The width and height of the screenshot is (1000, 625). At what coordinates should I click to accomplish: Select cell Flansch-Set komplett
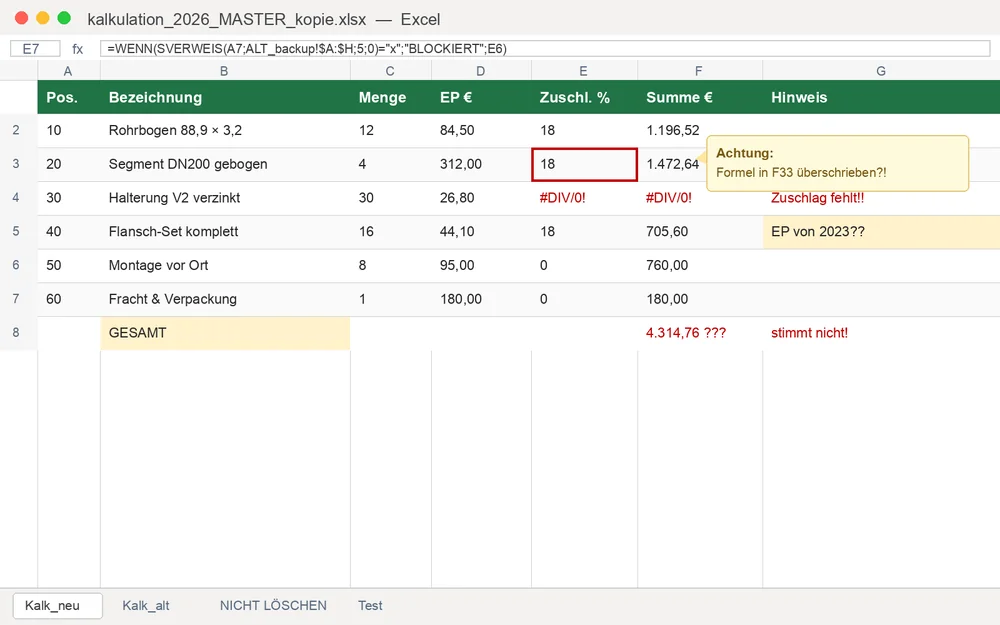pyautogui.click(x=224, y=232)
